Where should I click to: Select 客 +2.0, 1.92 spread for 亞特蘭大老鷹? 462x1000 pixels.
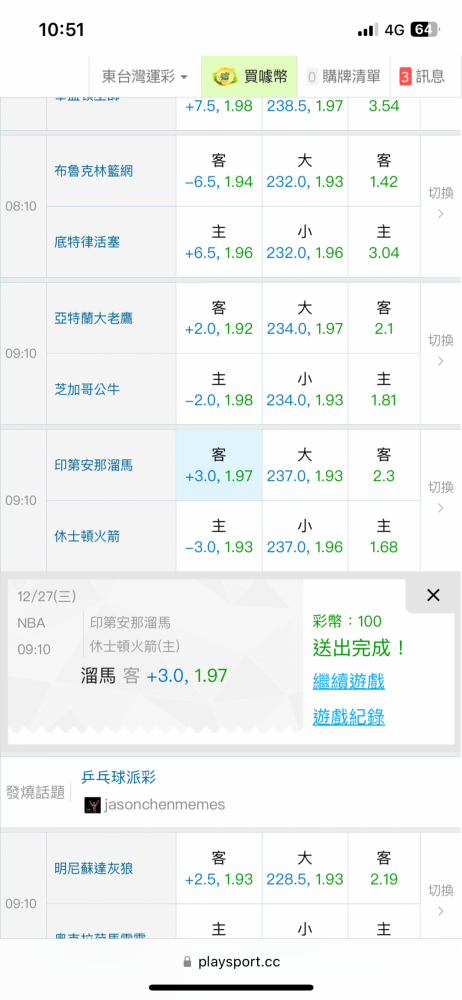coord(219,319)
